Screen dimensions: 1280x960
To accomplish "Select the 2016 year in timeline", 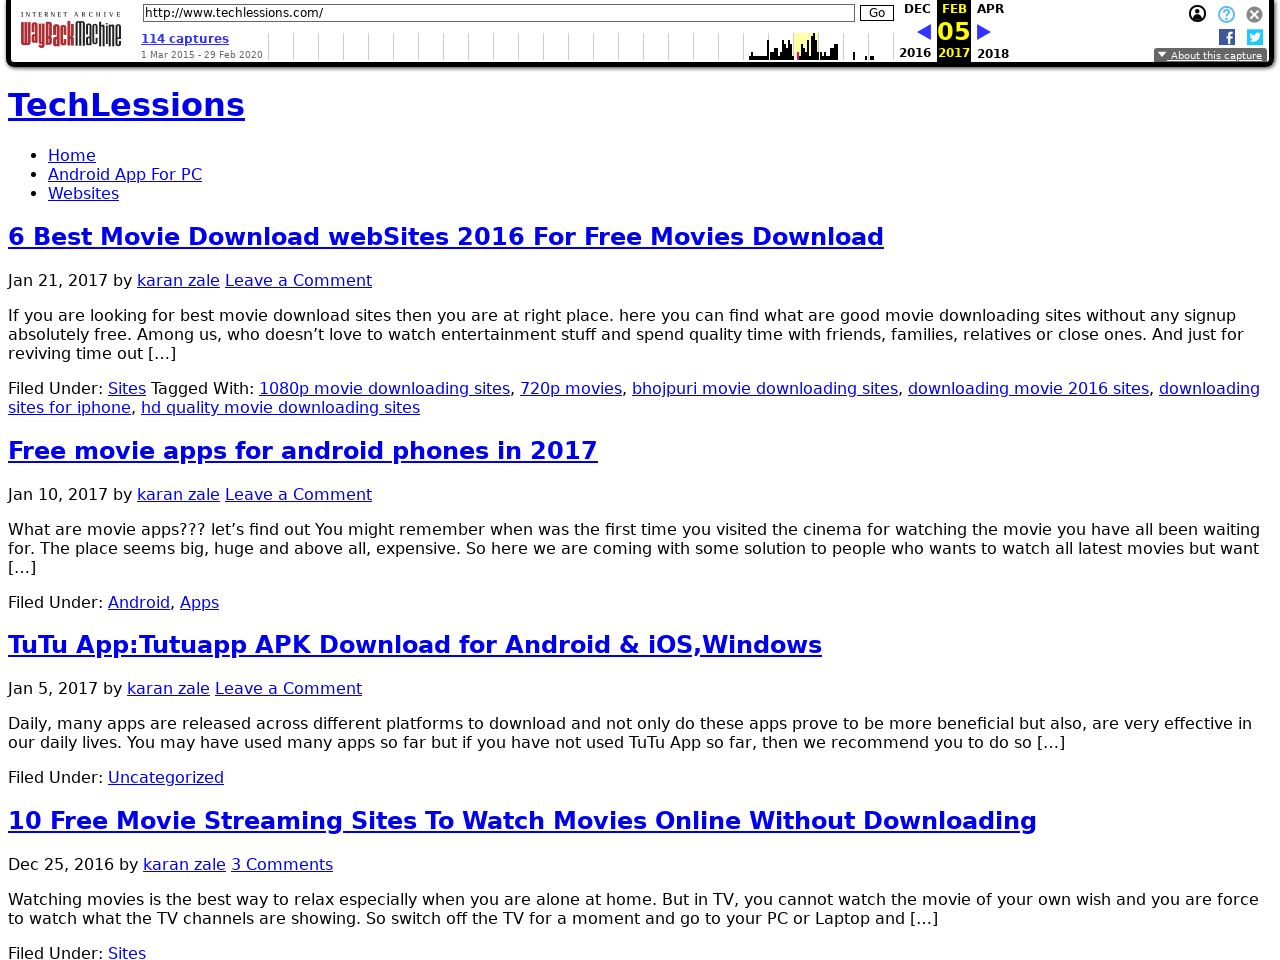I will coord(914,53).
